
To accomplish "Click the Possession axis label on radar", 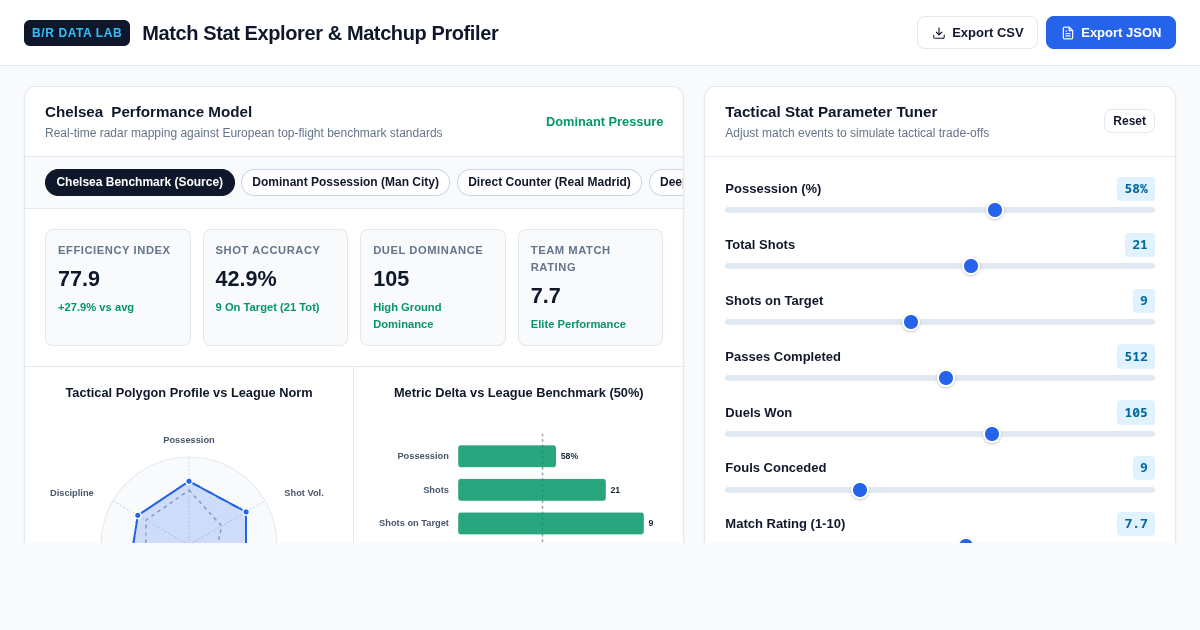I will 189,440.
